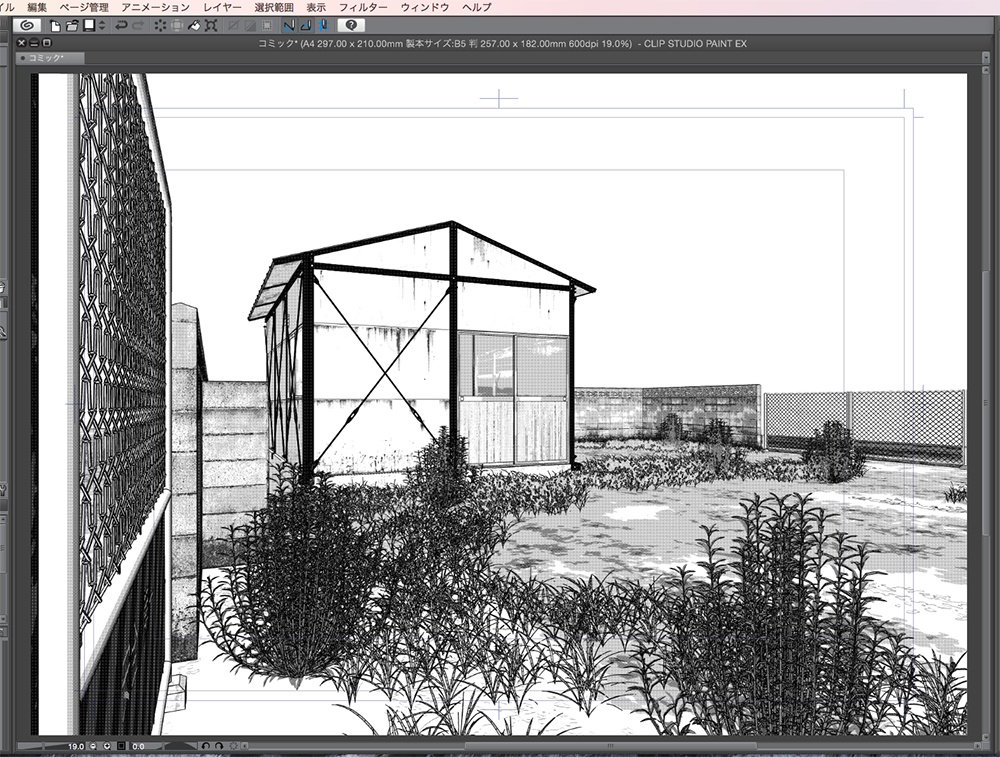Image resolution: width=1000 pixels, height=757 pixels.
Task: Open the ヘルプ menu
Action: (476, 7)
